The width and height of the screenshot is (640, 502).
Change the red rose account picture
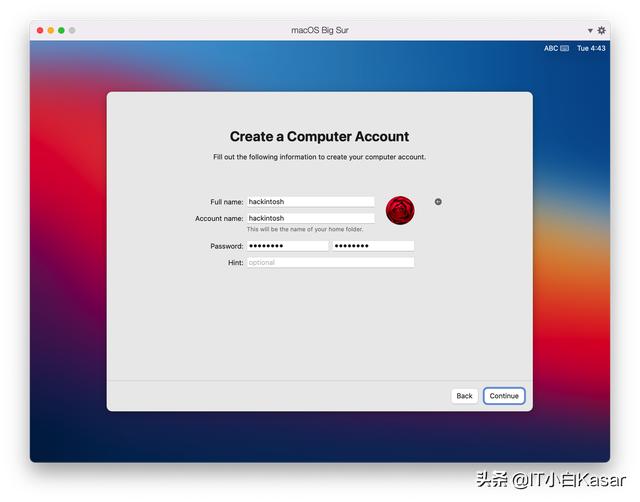click(x=400, y=210)
